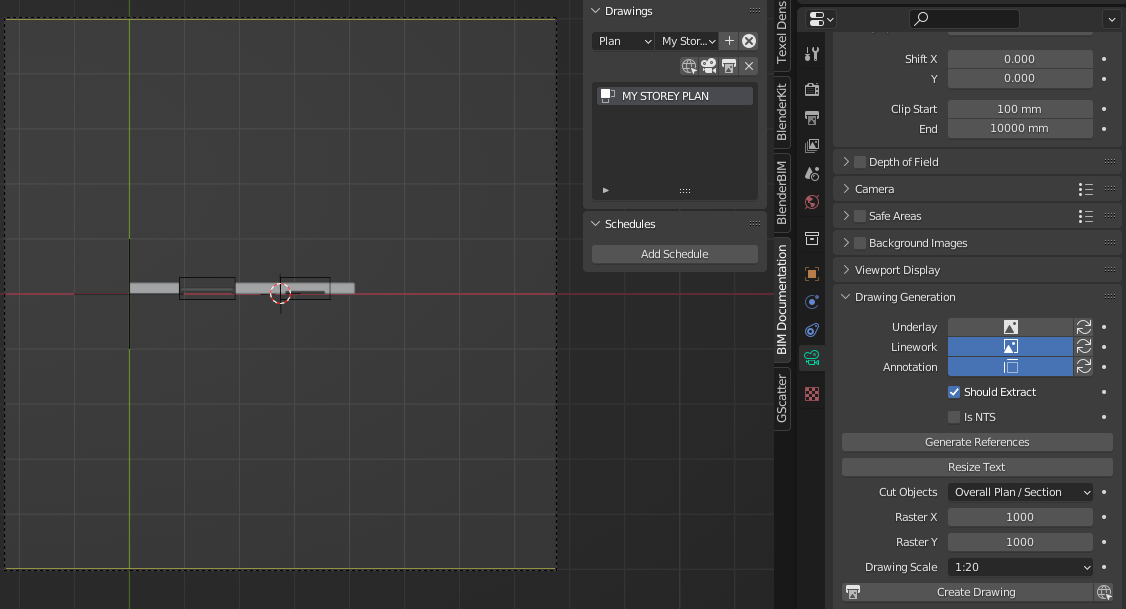Open the Output properties tab
This screenshot has height=609, width=1126.
811,118
